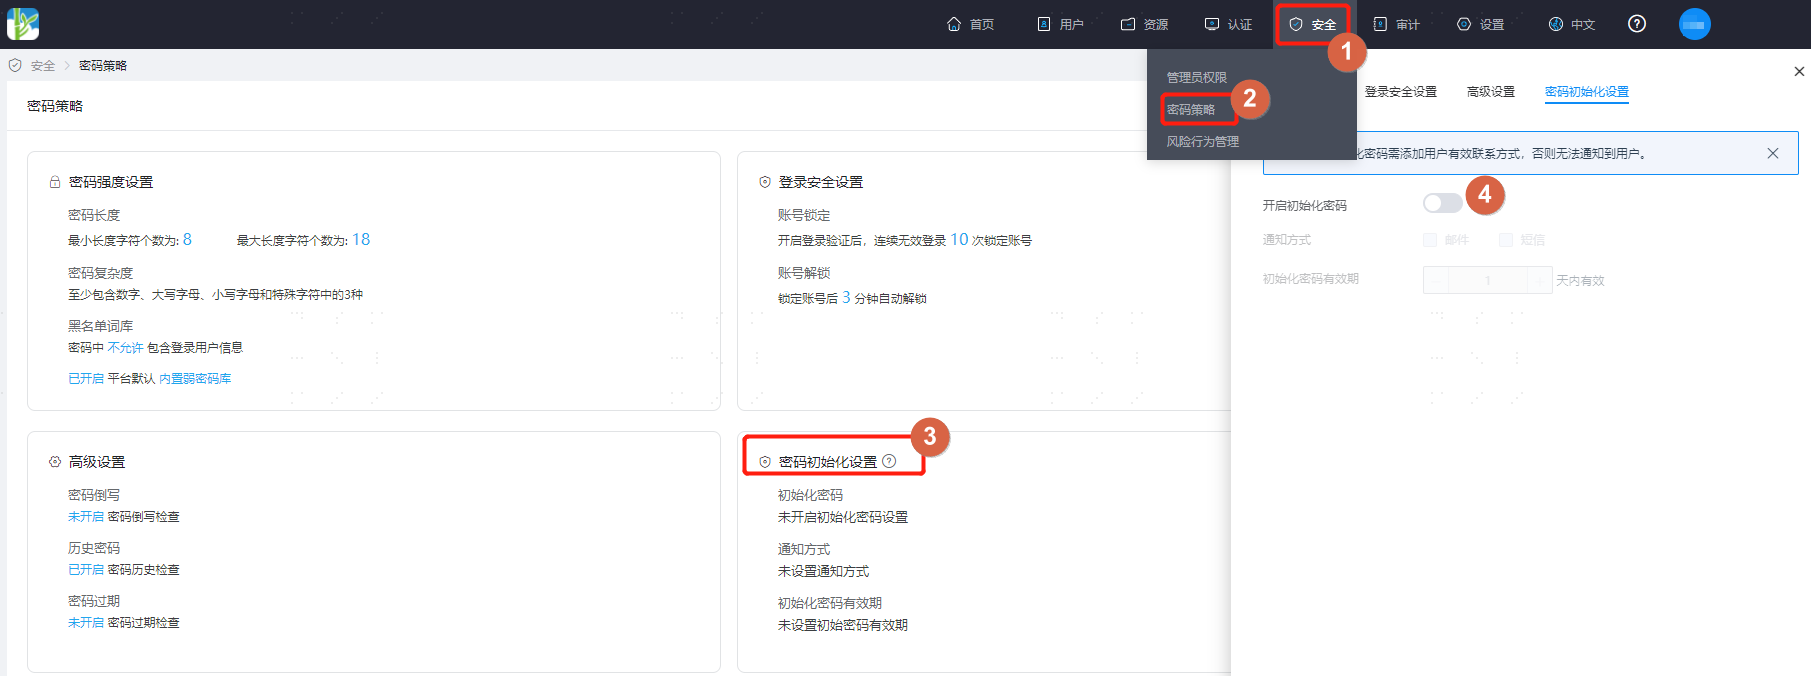Go to the 资源 resources section
The width and height of the screenshot is (1811, 676).
point(1145,24)
